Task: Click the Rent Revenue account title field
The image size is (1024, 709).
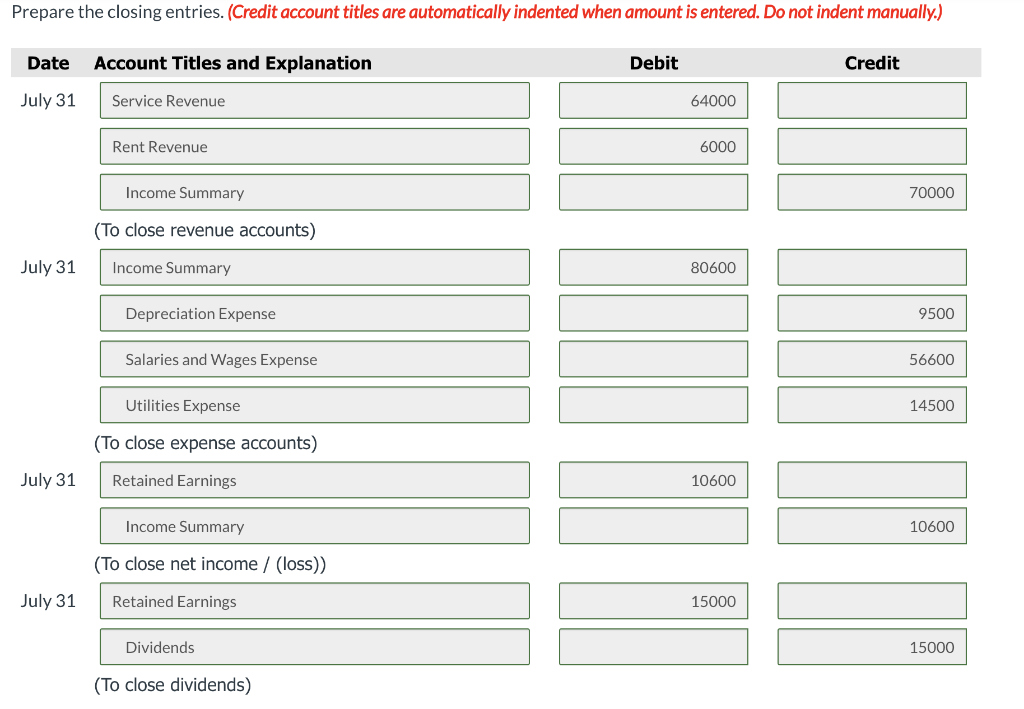Action: [315, 146]
